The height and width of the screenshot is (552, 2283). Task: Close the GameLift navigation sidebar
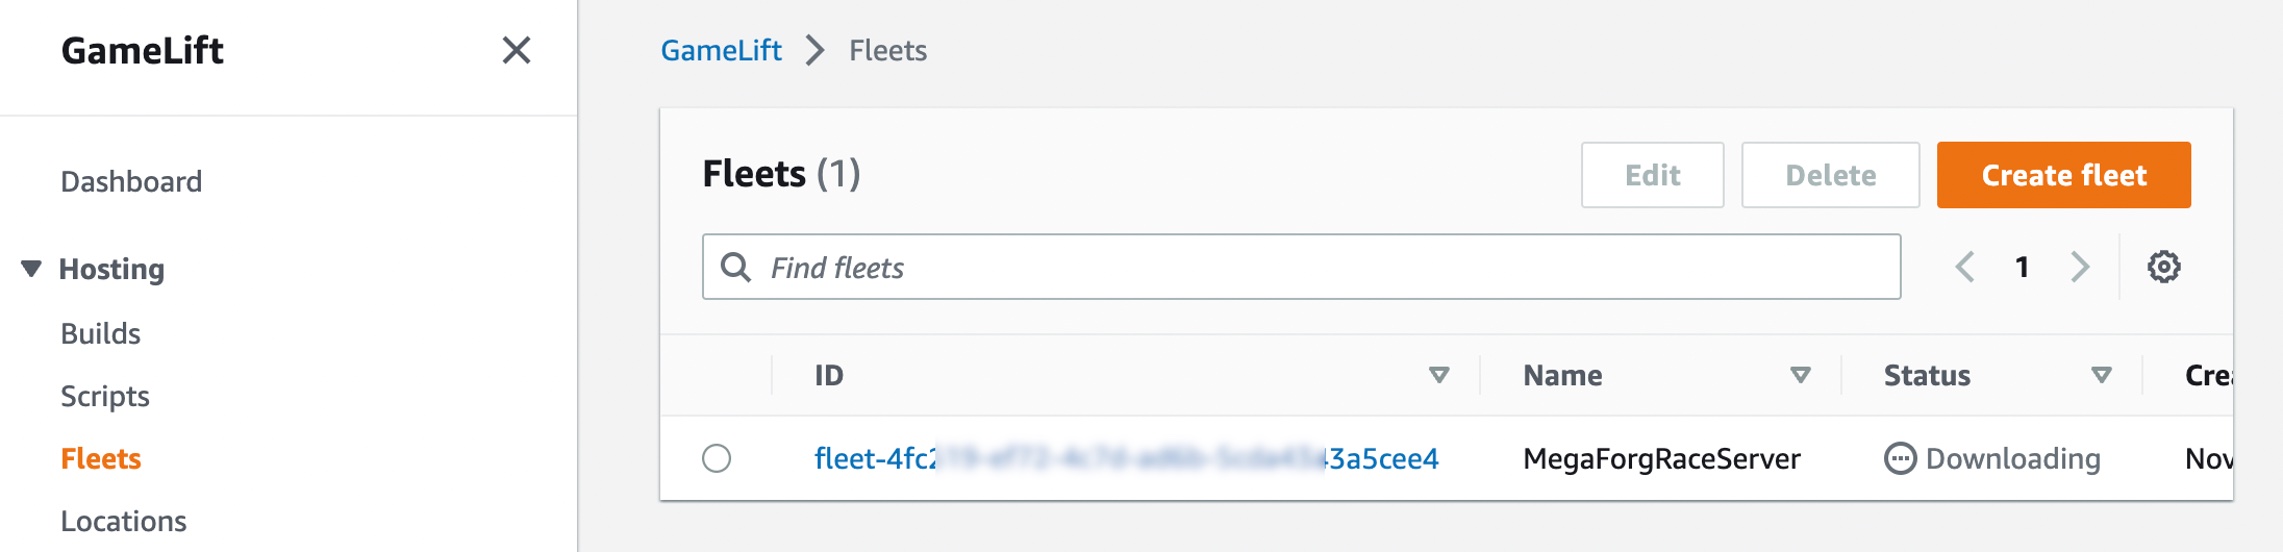pyautogui.click(x=516, y=50)
